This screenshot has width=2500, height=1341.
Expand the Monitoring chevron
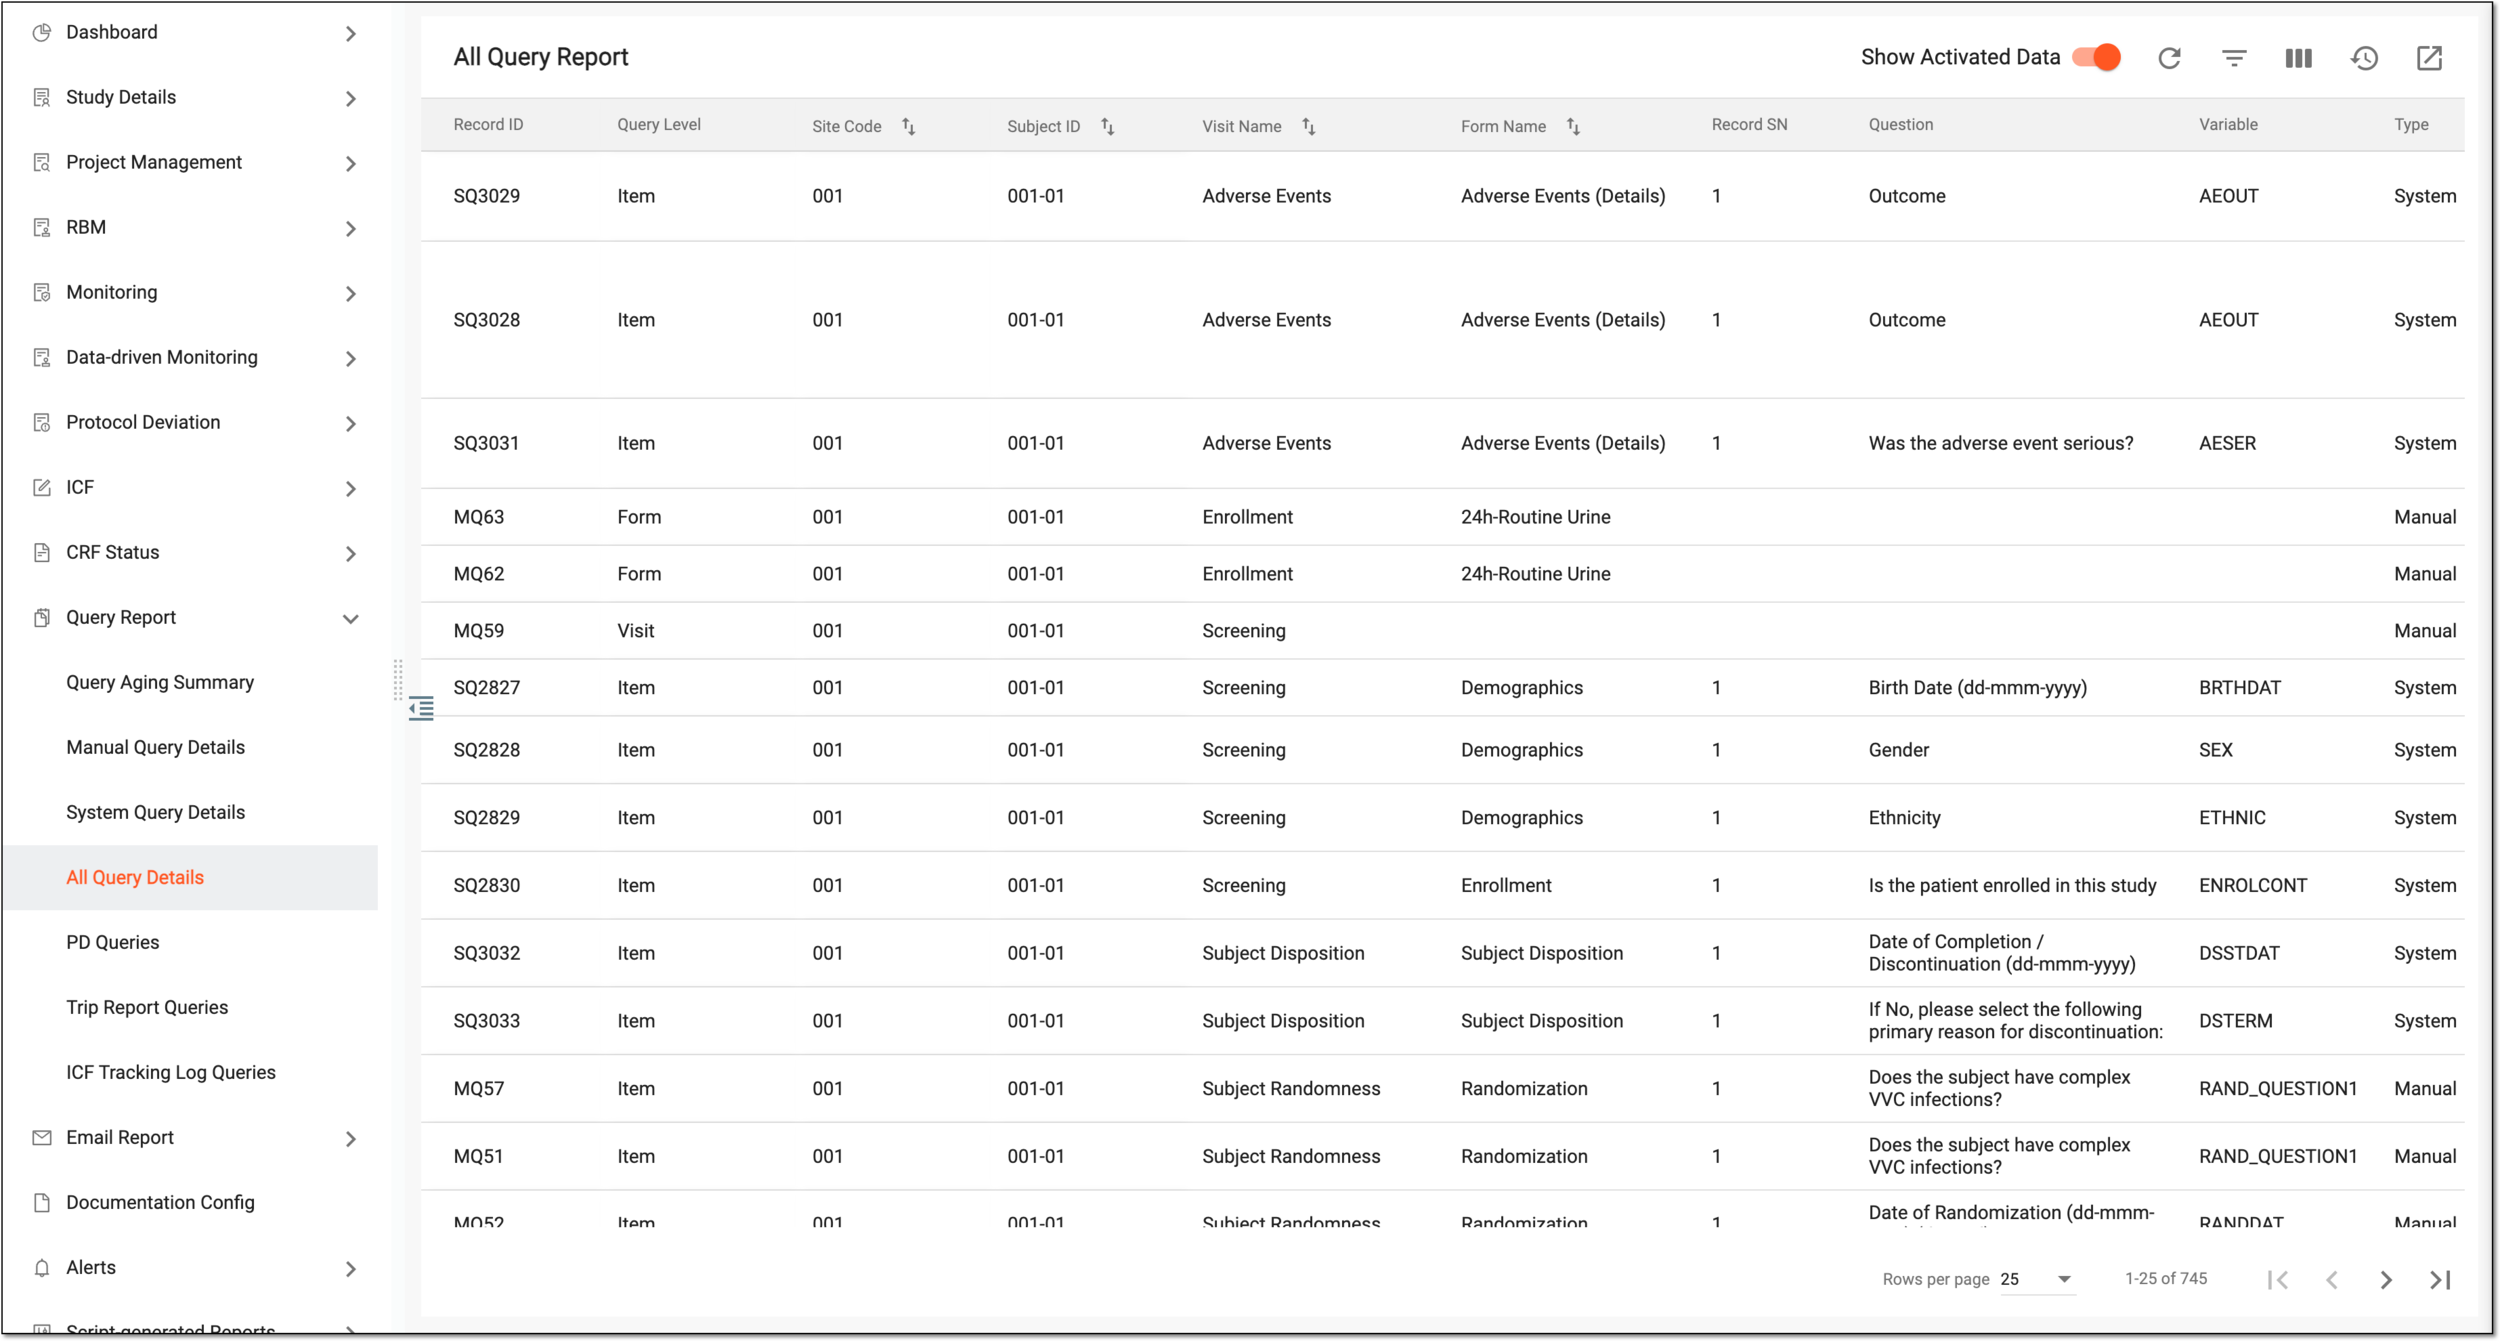coord(350,293)
